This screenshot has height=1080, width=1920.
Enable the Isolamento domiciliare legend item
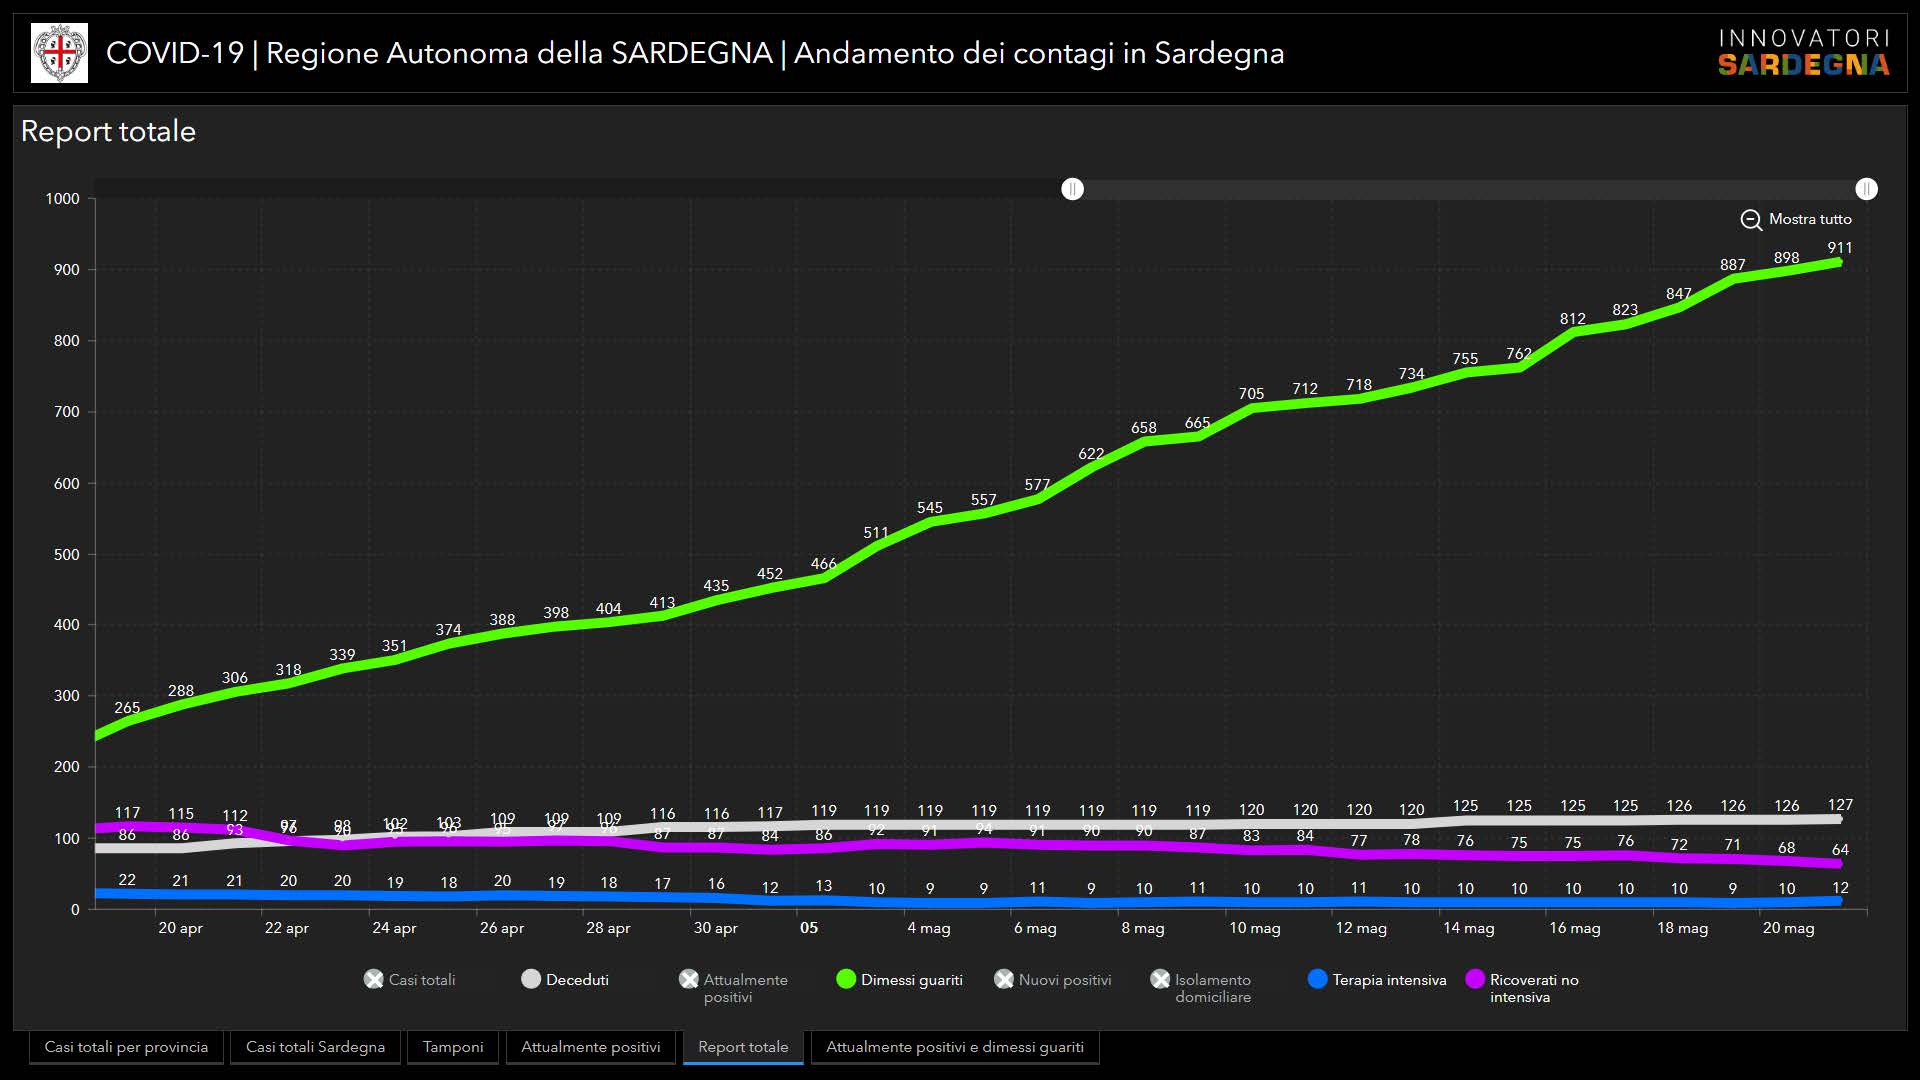[1160, 980]
